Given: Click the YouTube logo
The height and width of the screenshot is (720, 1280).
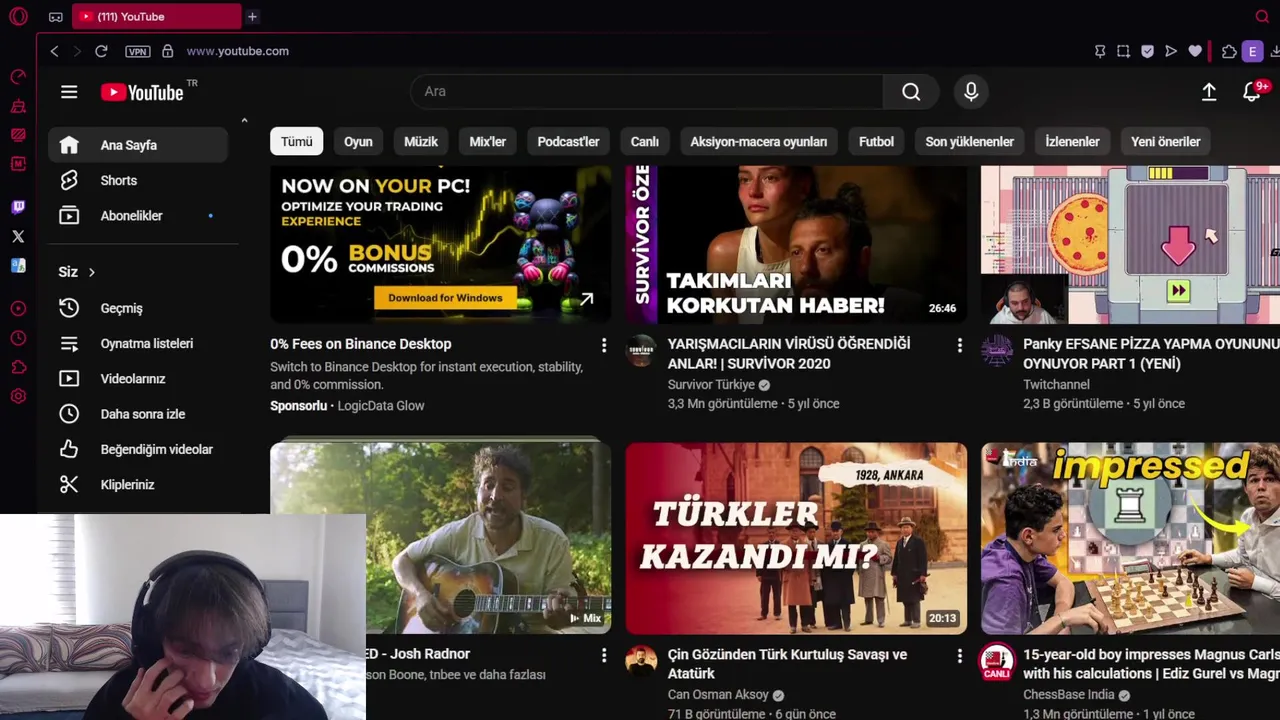Looking at the screenshot, I should 142,92.
